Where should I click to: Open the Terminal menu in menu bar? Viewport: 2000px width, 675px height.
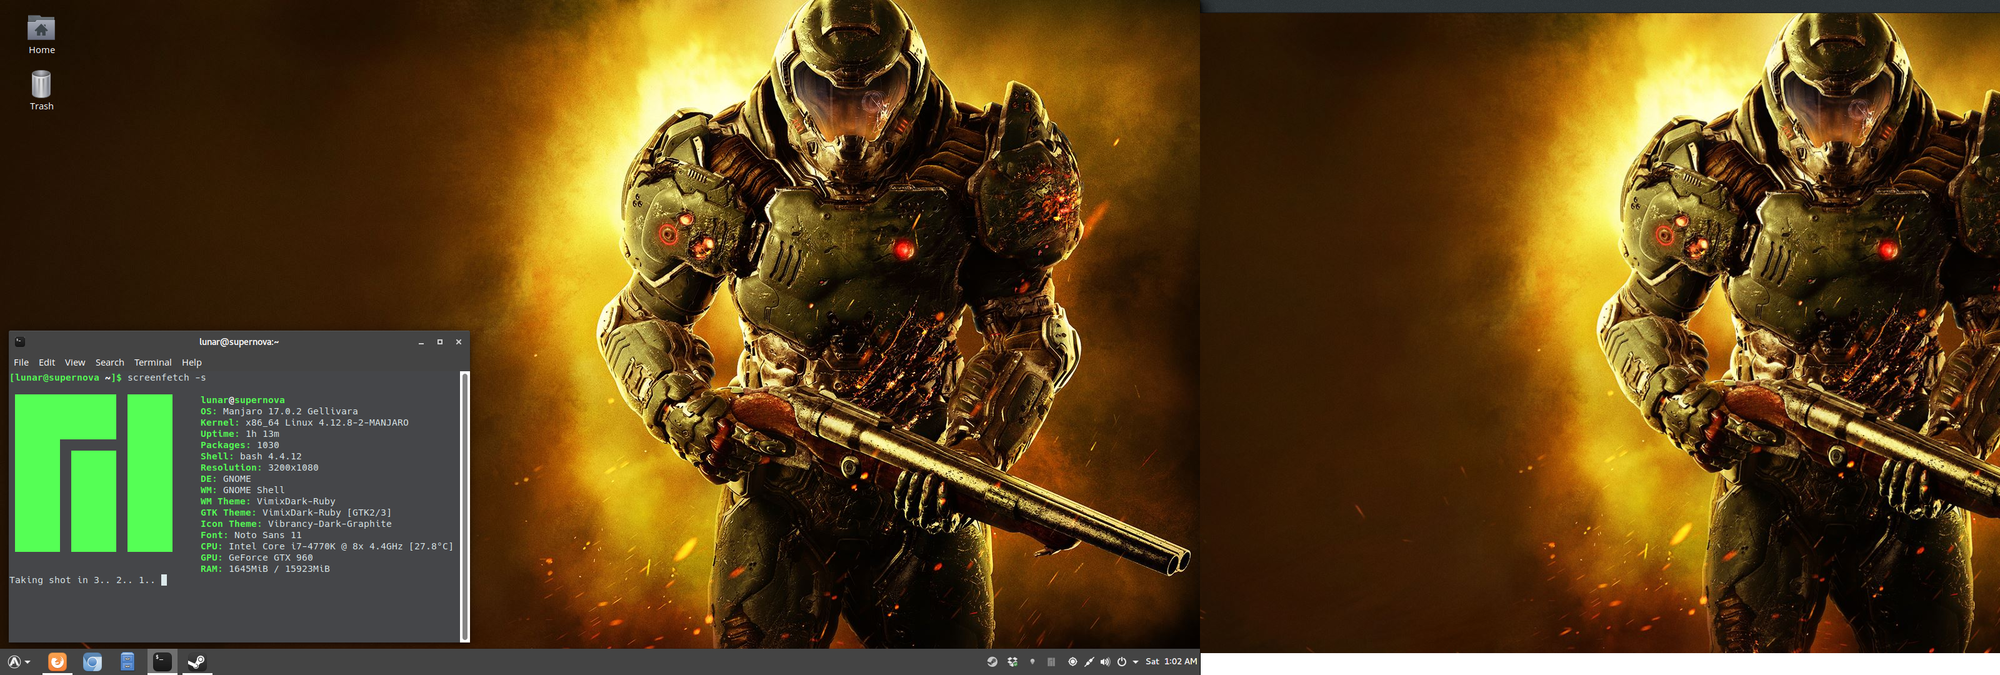tap(153, 363)
